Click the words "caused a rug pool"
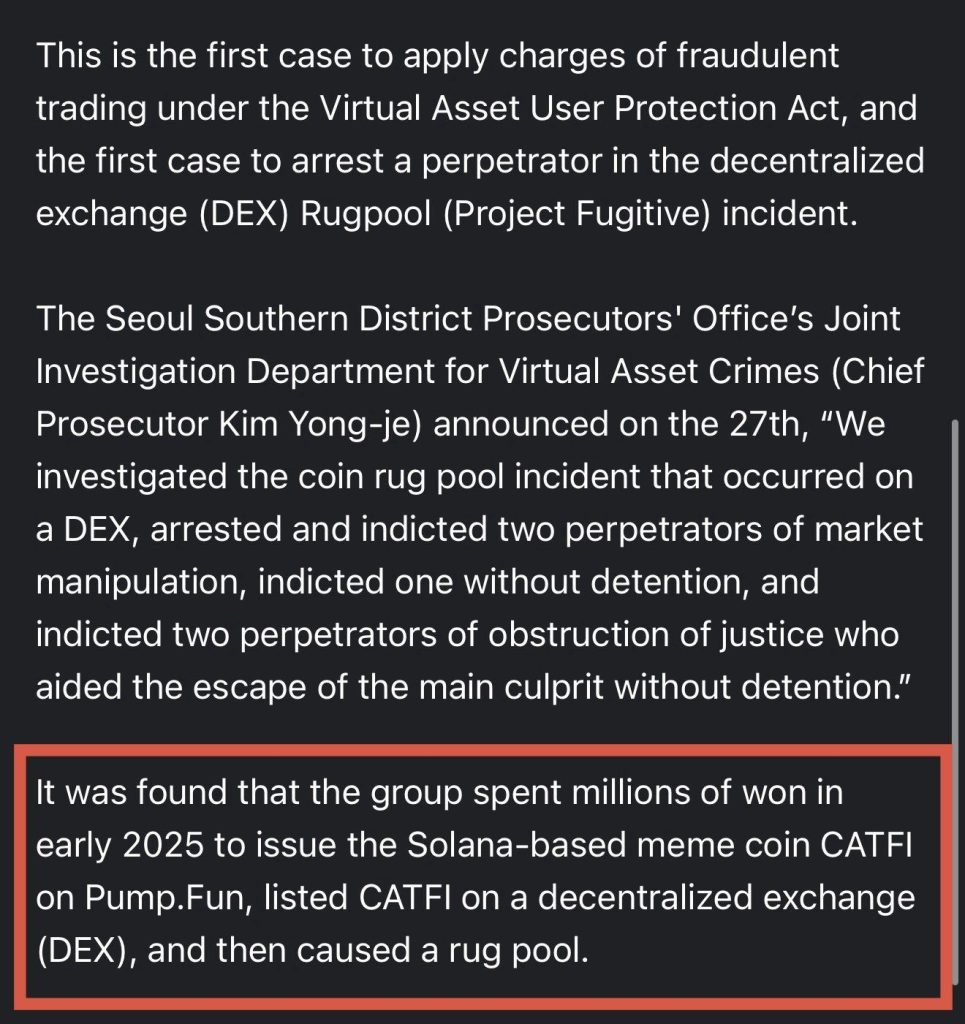This screenshot has height=1024, width=965. tap(443, 950)
